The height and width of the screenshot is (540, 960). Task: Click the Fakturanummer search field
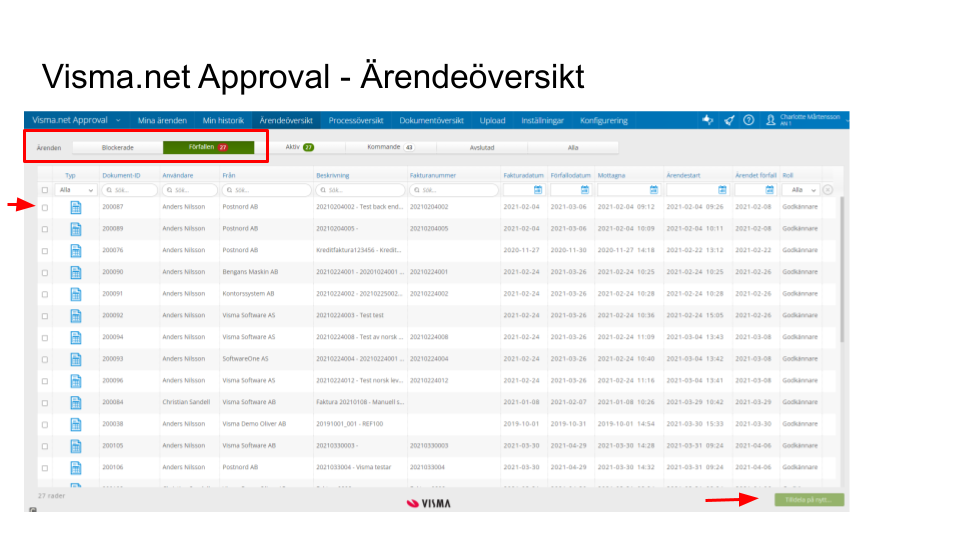(x=454, y=190)
